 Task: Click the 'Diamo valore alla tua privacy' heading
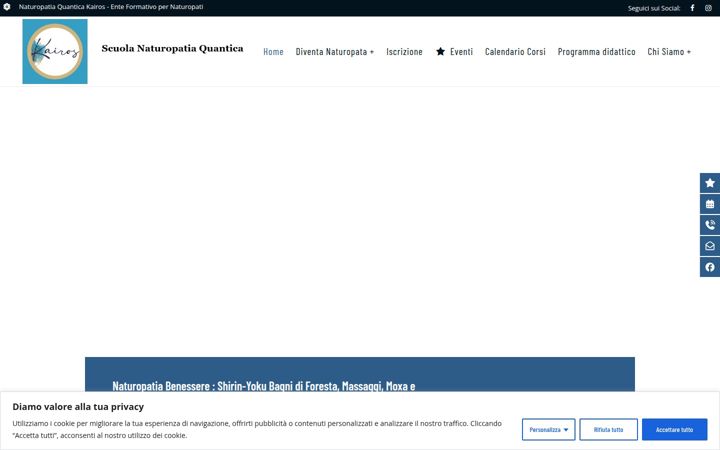(x=78, y=406)
